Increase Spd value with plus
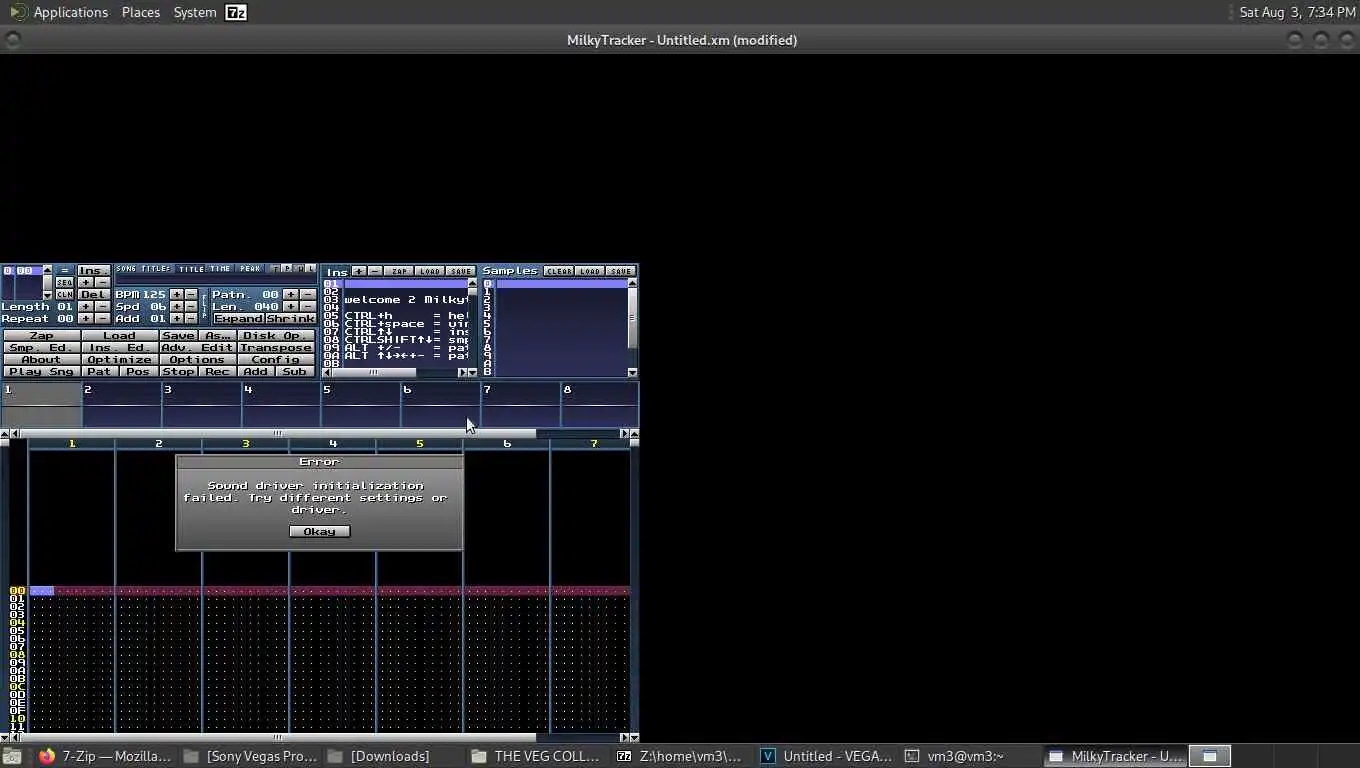 click(177, 307)
